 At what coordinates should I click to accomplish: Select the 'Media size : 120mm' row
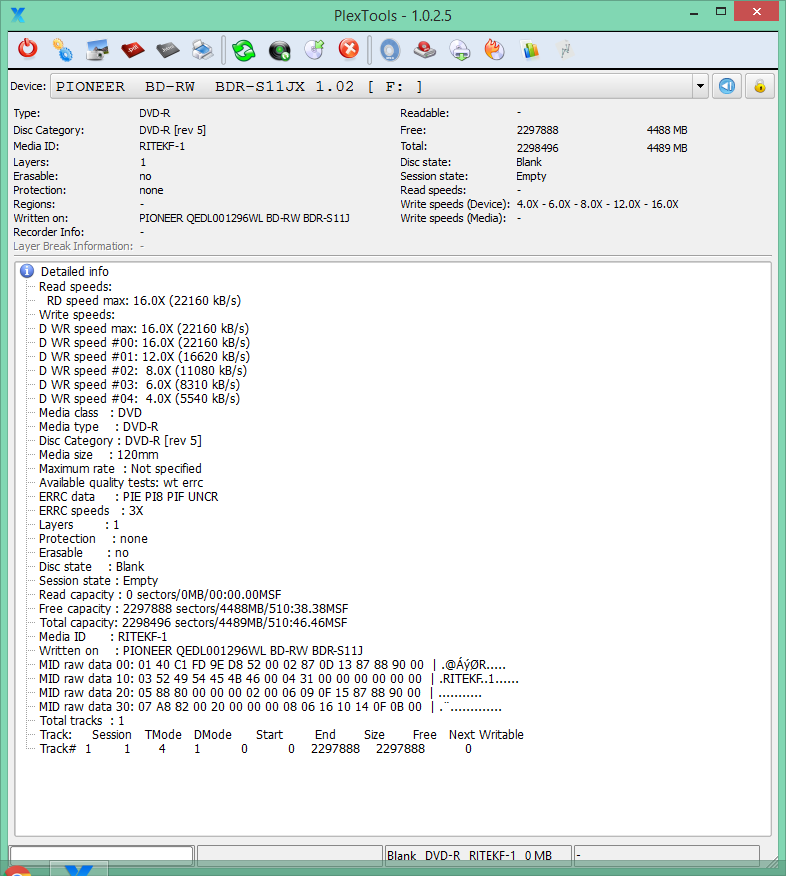99,455
